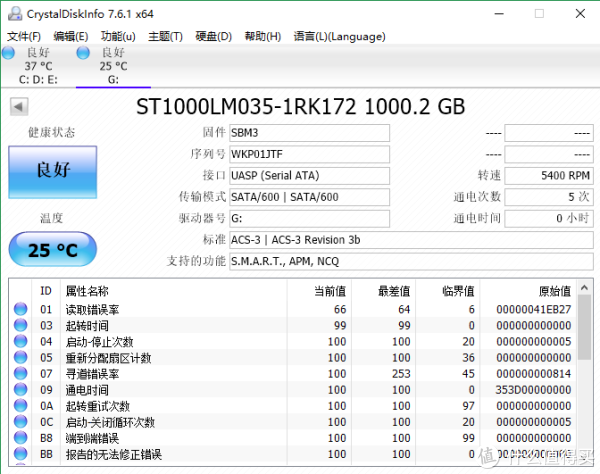Click blue status orb for C: D: E: disk

click(x=8, y=53)
